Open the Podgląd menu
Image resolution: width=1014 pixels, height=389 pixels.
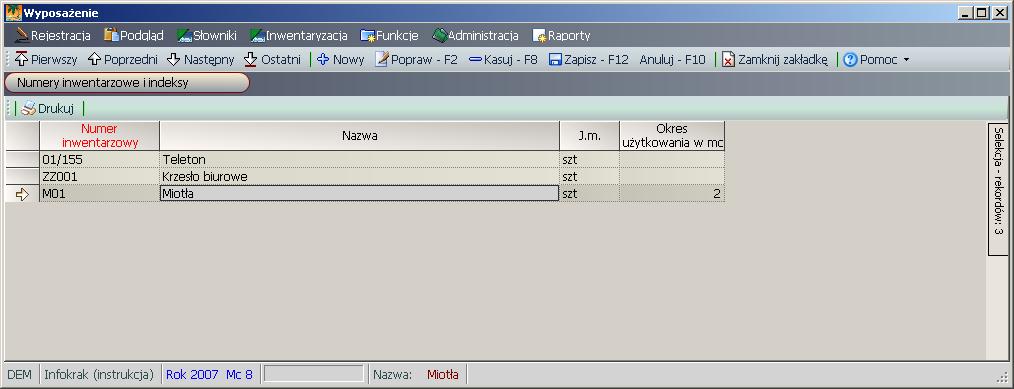(x=134, y=36)
